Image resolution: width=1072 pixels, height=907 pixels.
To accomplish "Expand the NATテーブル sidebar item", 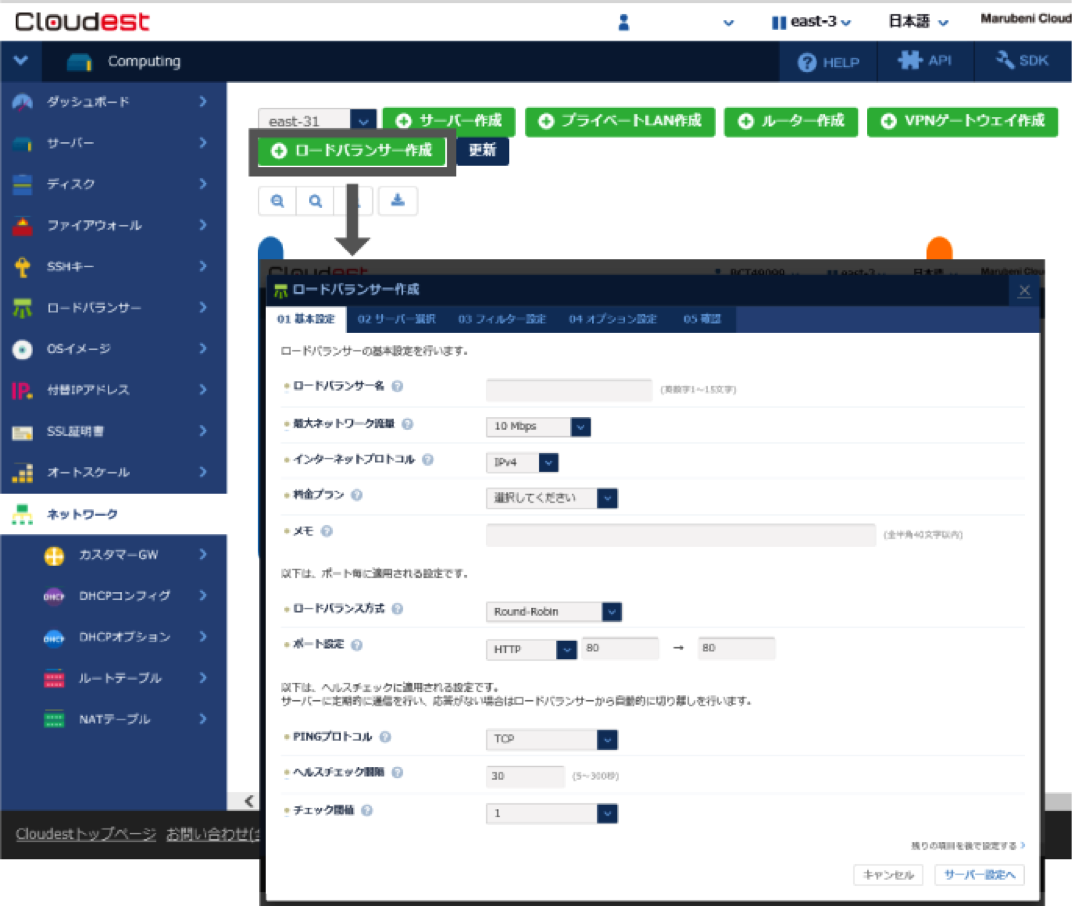I will (x=203, y=719).
